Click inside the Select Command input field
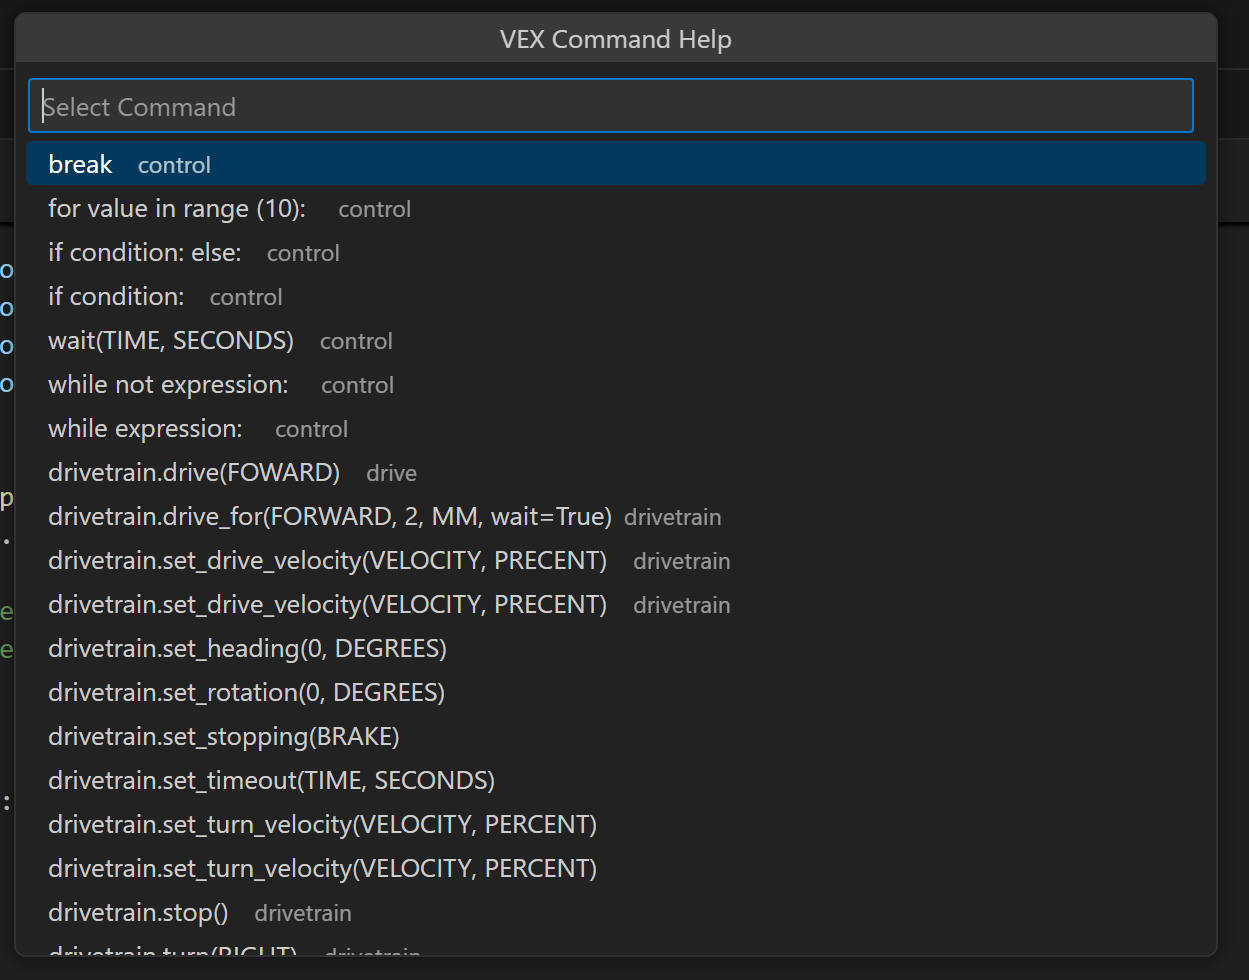Viewport: 1249px width, 980px height. point(610,105)
